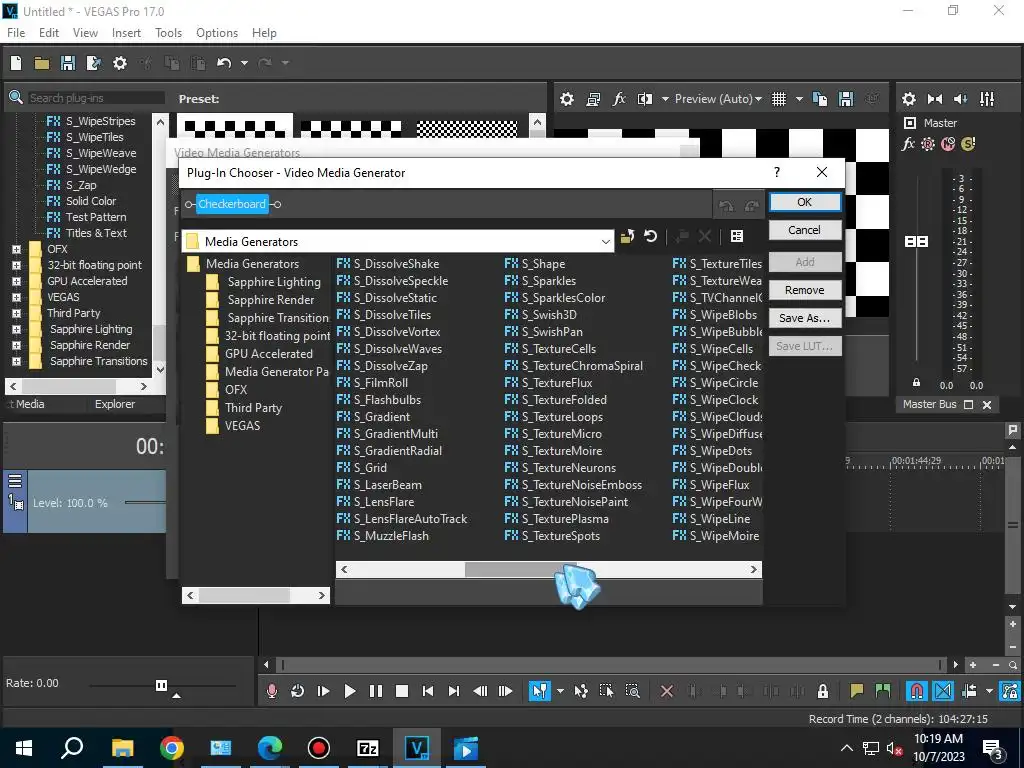This screenshot has width=1024, height=768.
Task: Click the Stop button in transport bar
Action: 402,691
